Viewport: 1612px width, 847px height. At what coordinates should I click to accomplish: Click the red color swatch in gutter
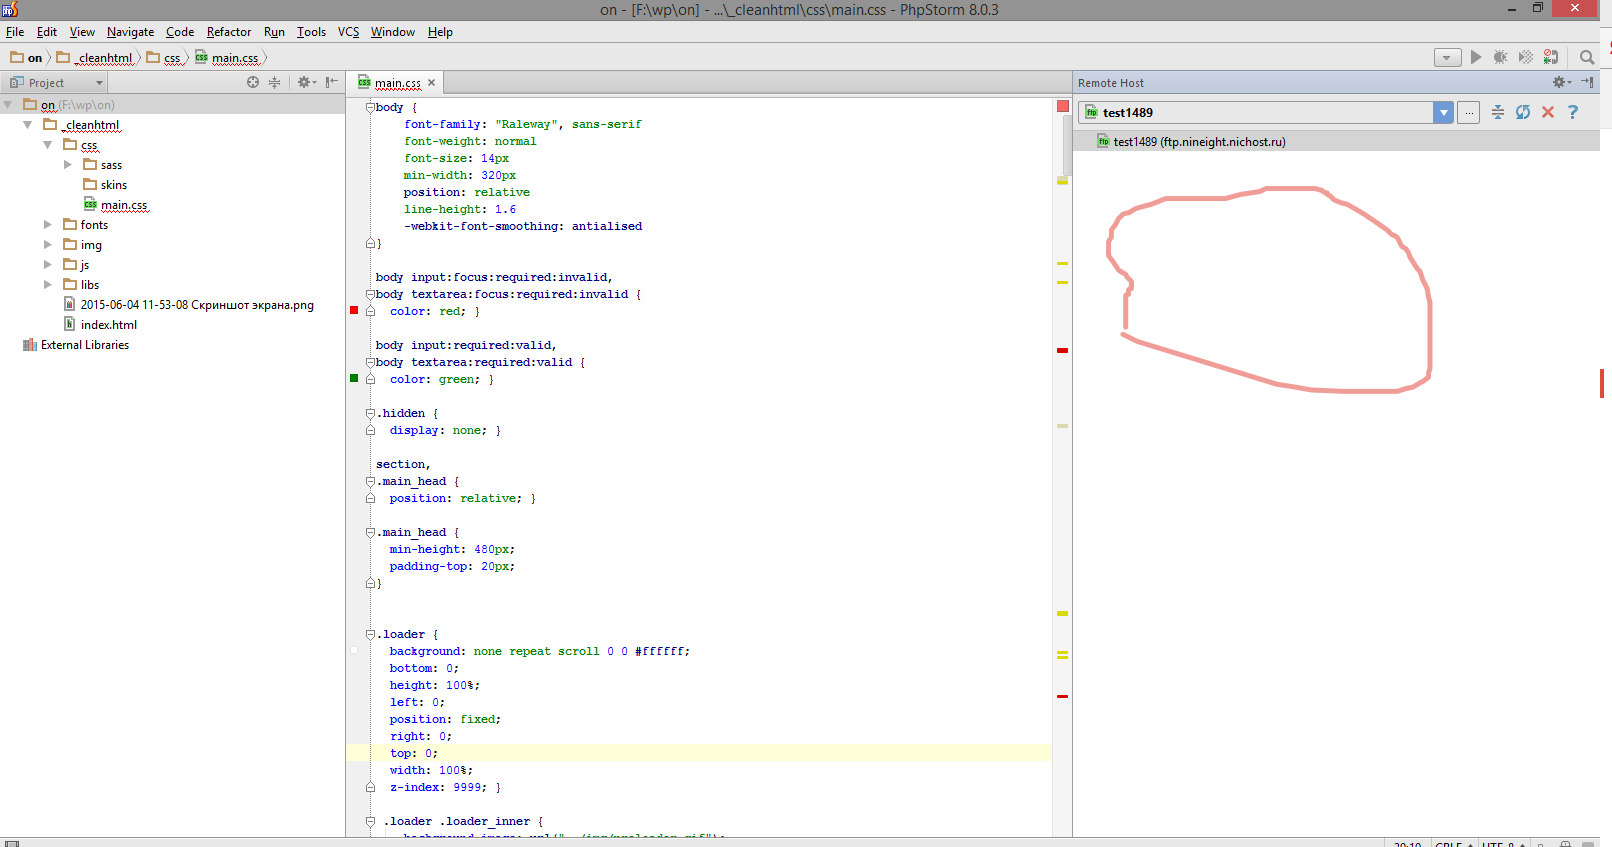[x=354, y=310]
